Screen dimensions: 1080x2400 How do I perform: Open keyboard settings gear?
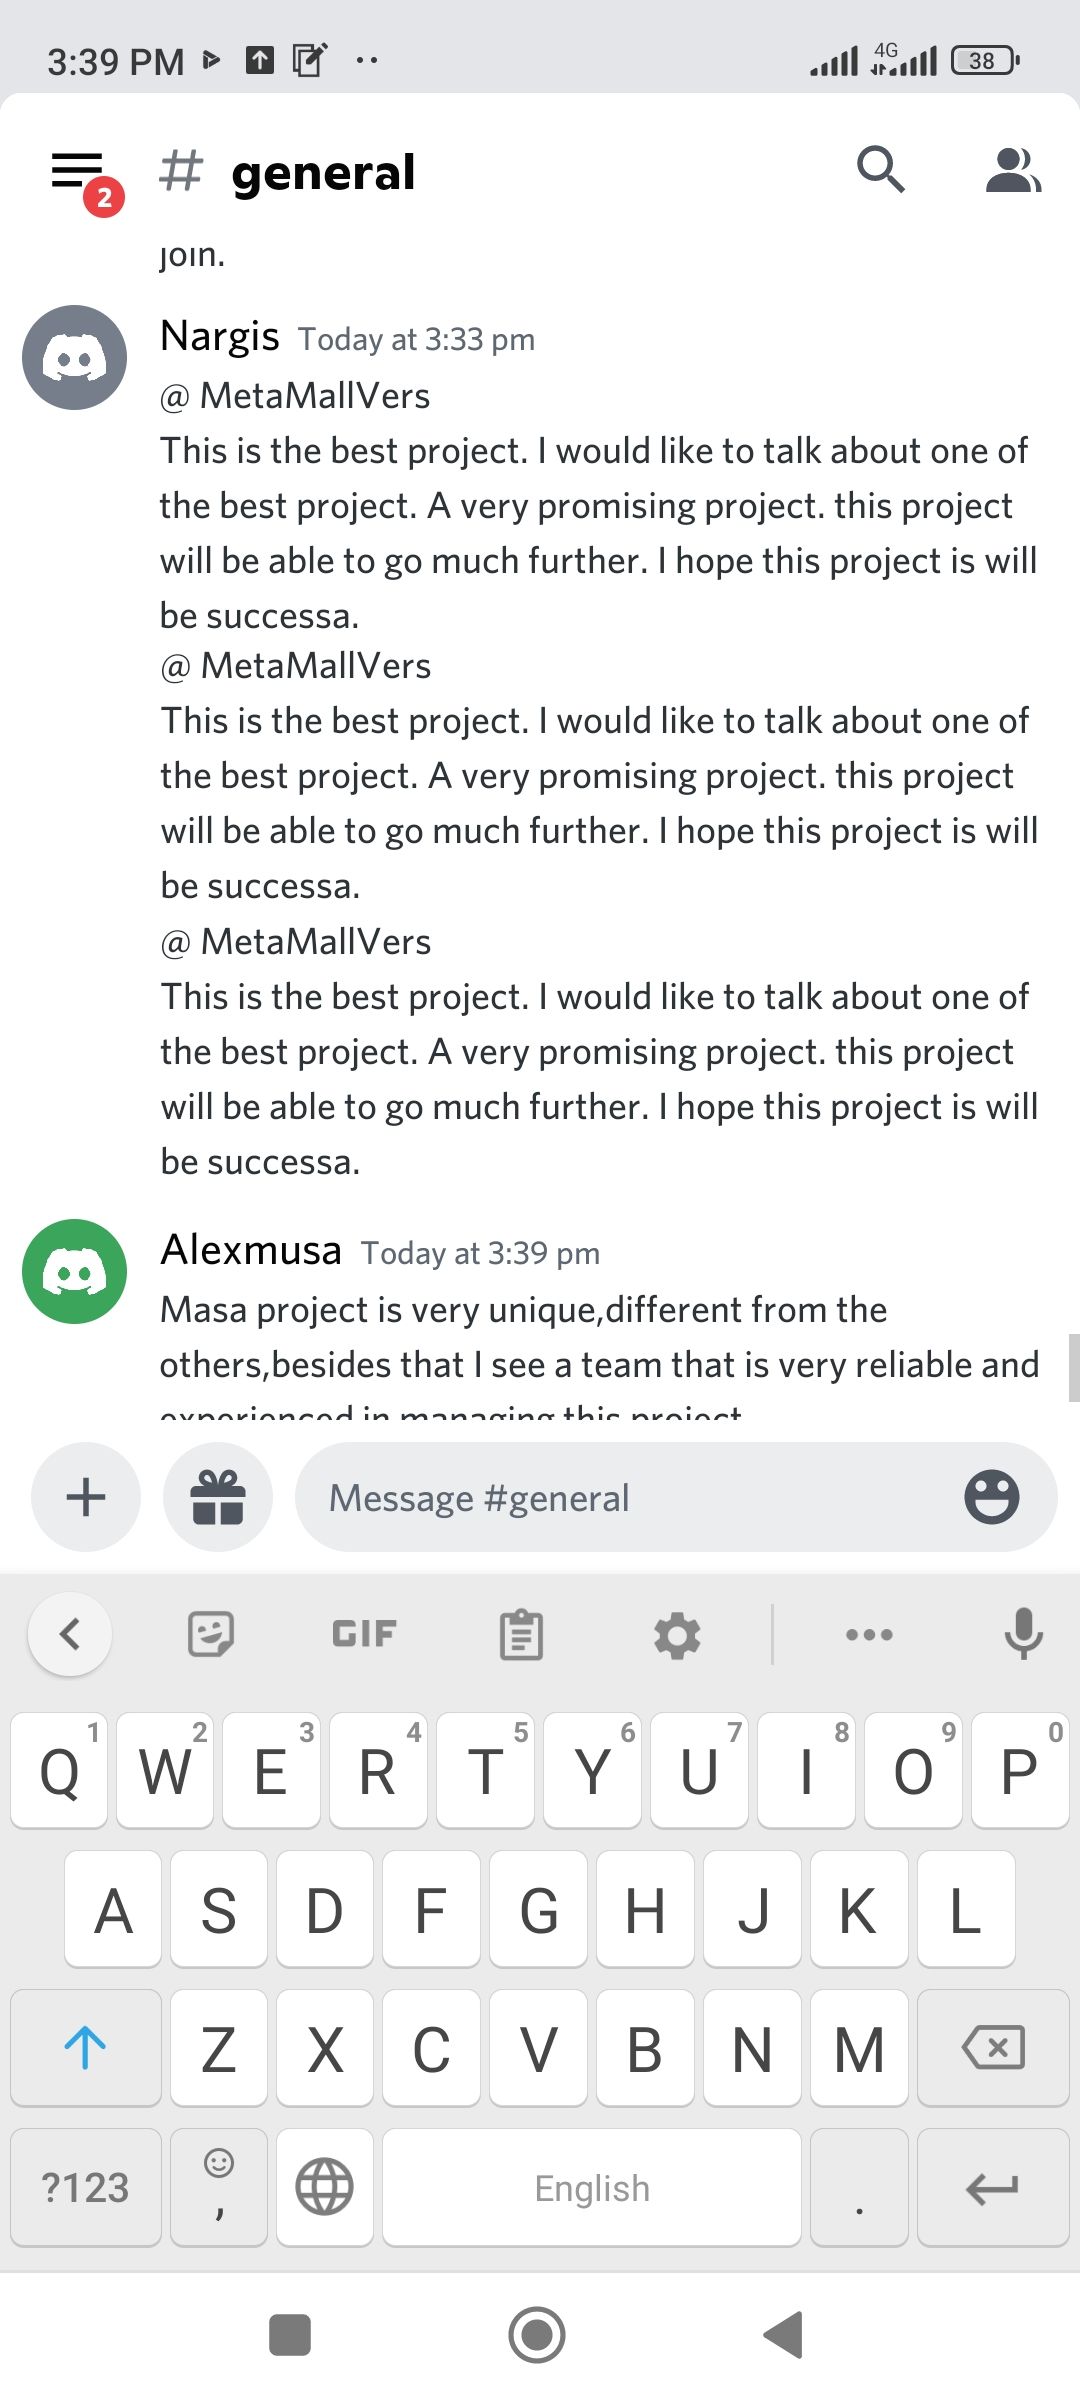[x=677, y=1636]
